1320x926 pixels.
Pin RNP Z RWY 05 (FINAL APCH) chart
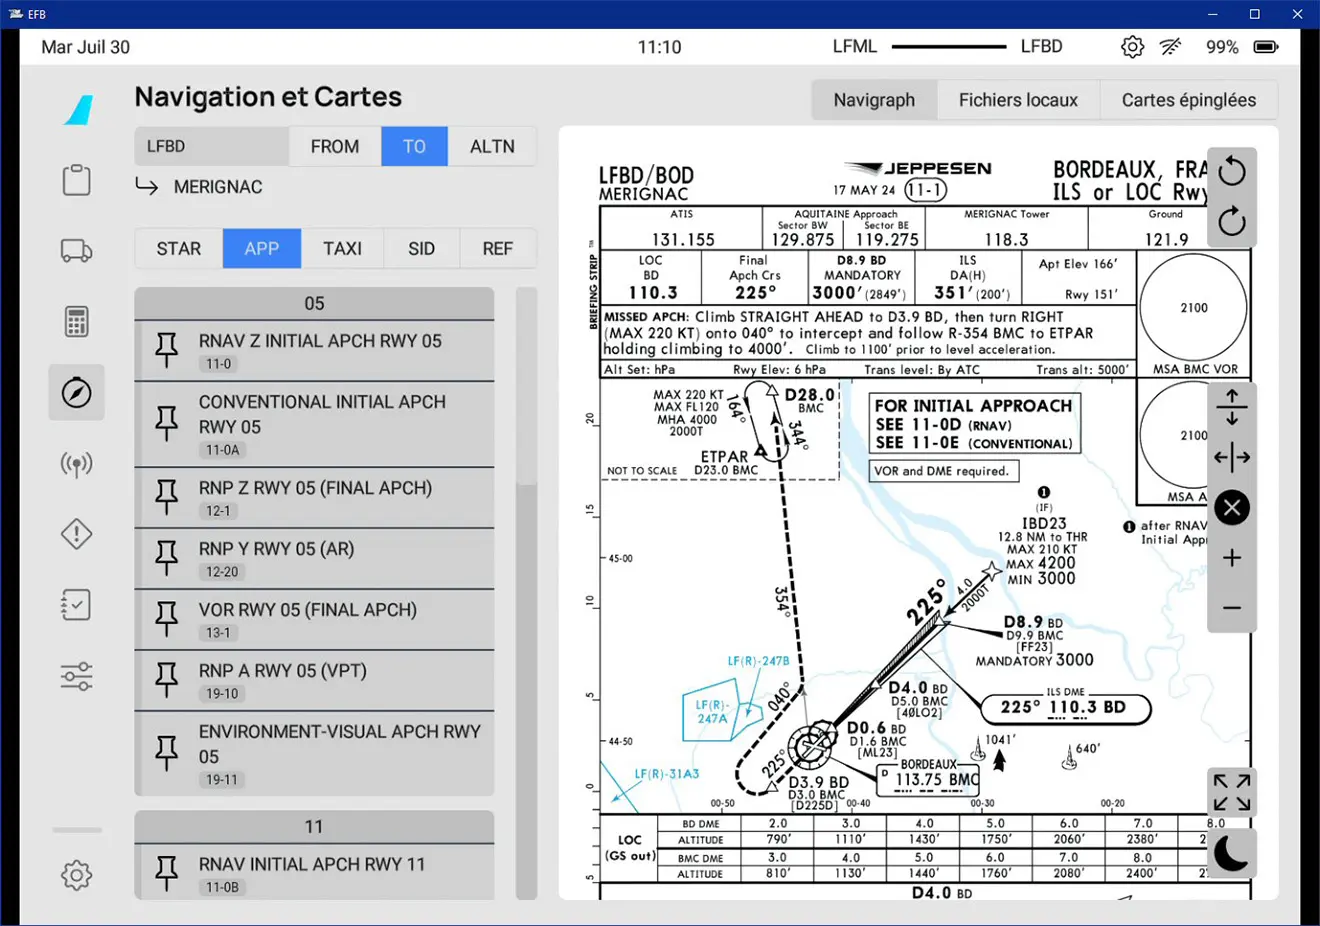pyautogui.click(x=167, y=498)
